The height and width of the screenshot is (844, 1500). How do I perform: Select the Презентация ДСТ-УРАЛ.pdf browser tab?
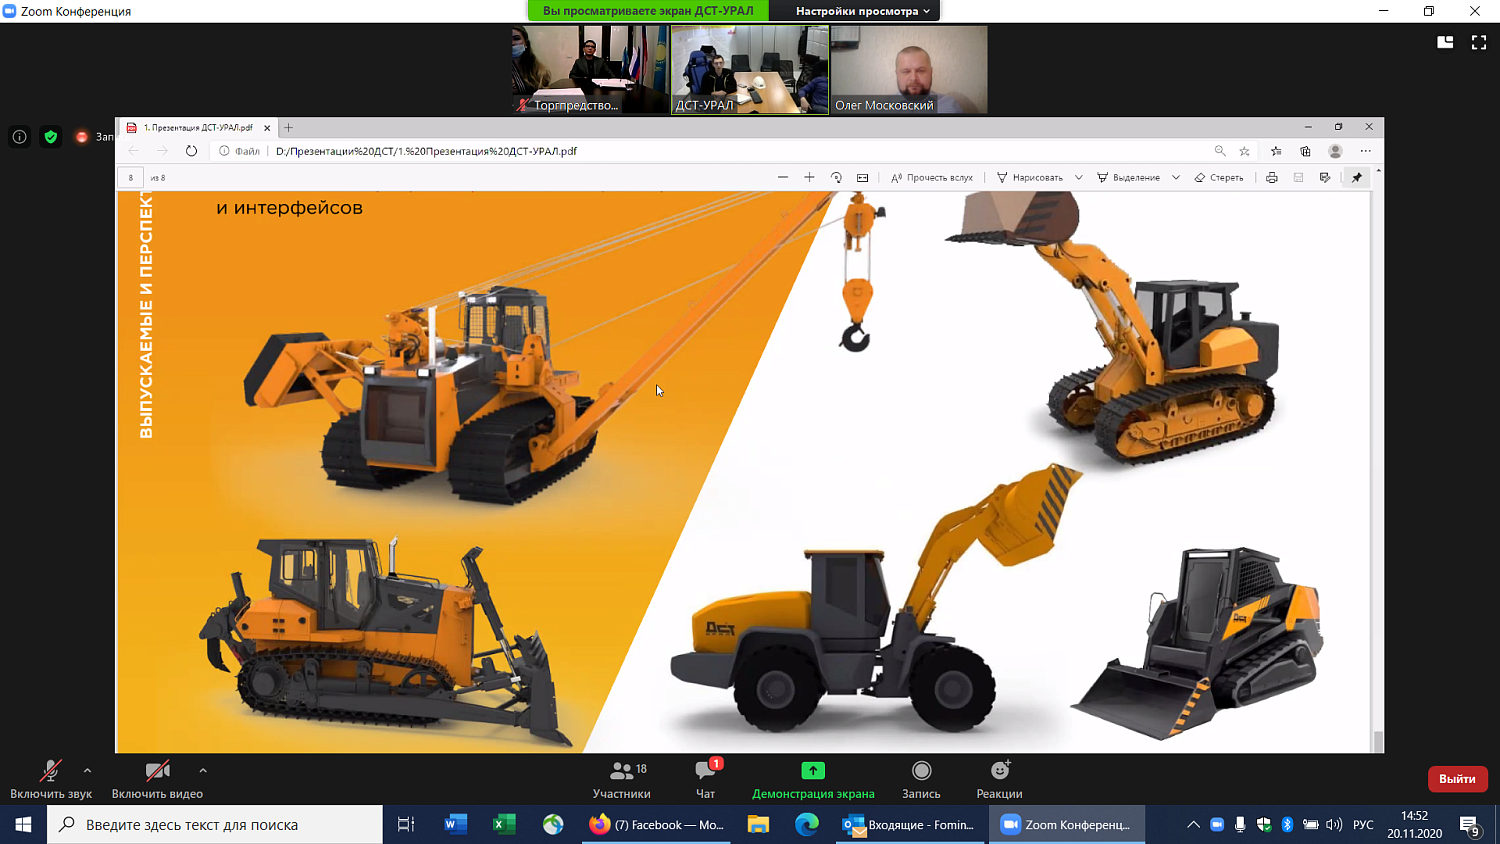(x=196, y=128)
